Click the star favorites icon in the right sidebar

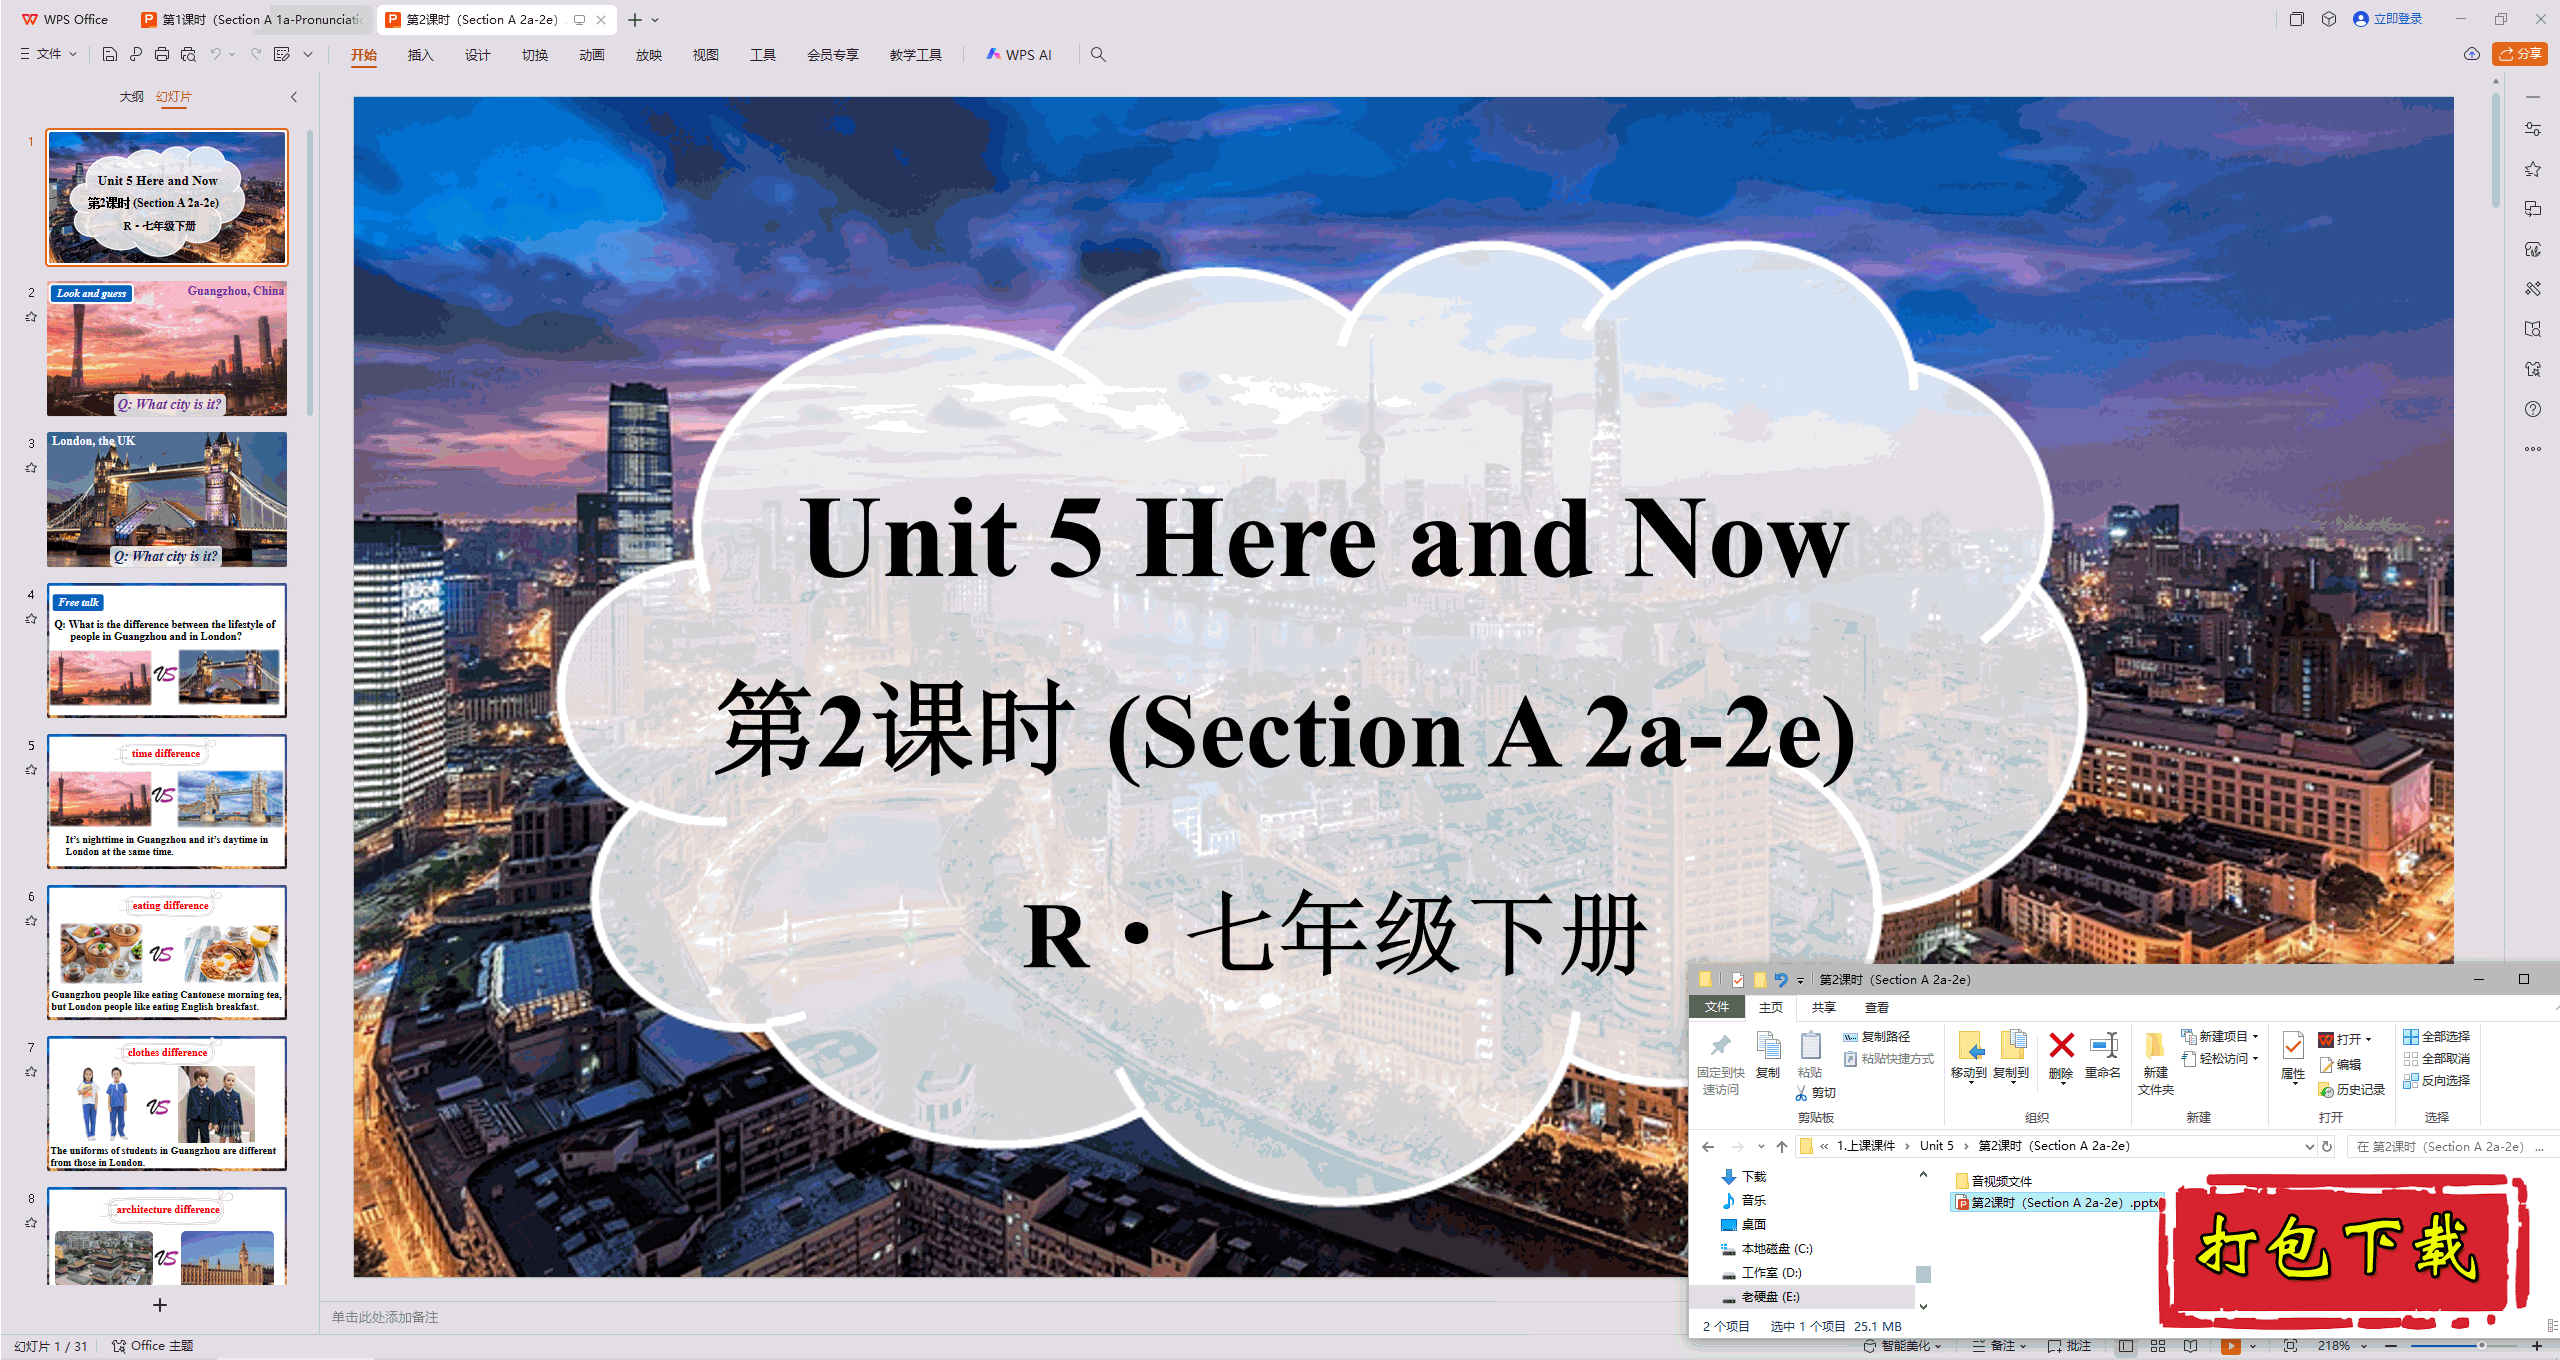pos(2533,169)
